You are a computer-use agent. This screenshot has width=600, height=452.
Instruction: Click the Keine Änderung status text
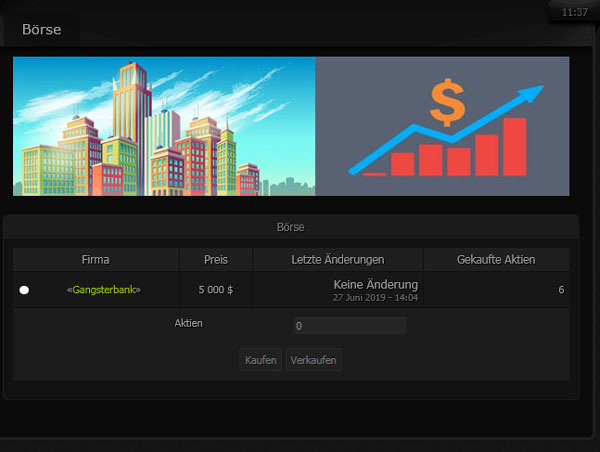375,285
